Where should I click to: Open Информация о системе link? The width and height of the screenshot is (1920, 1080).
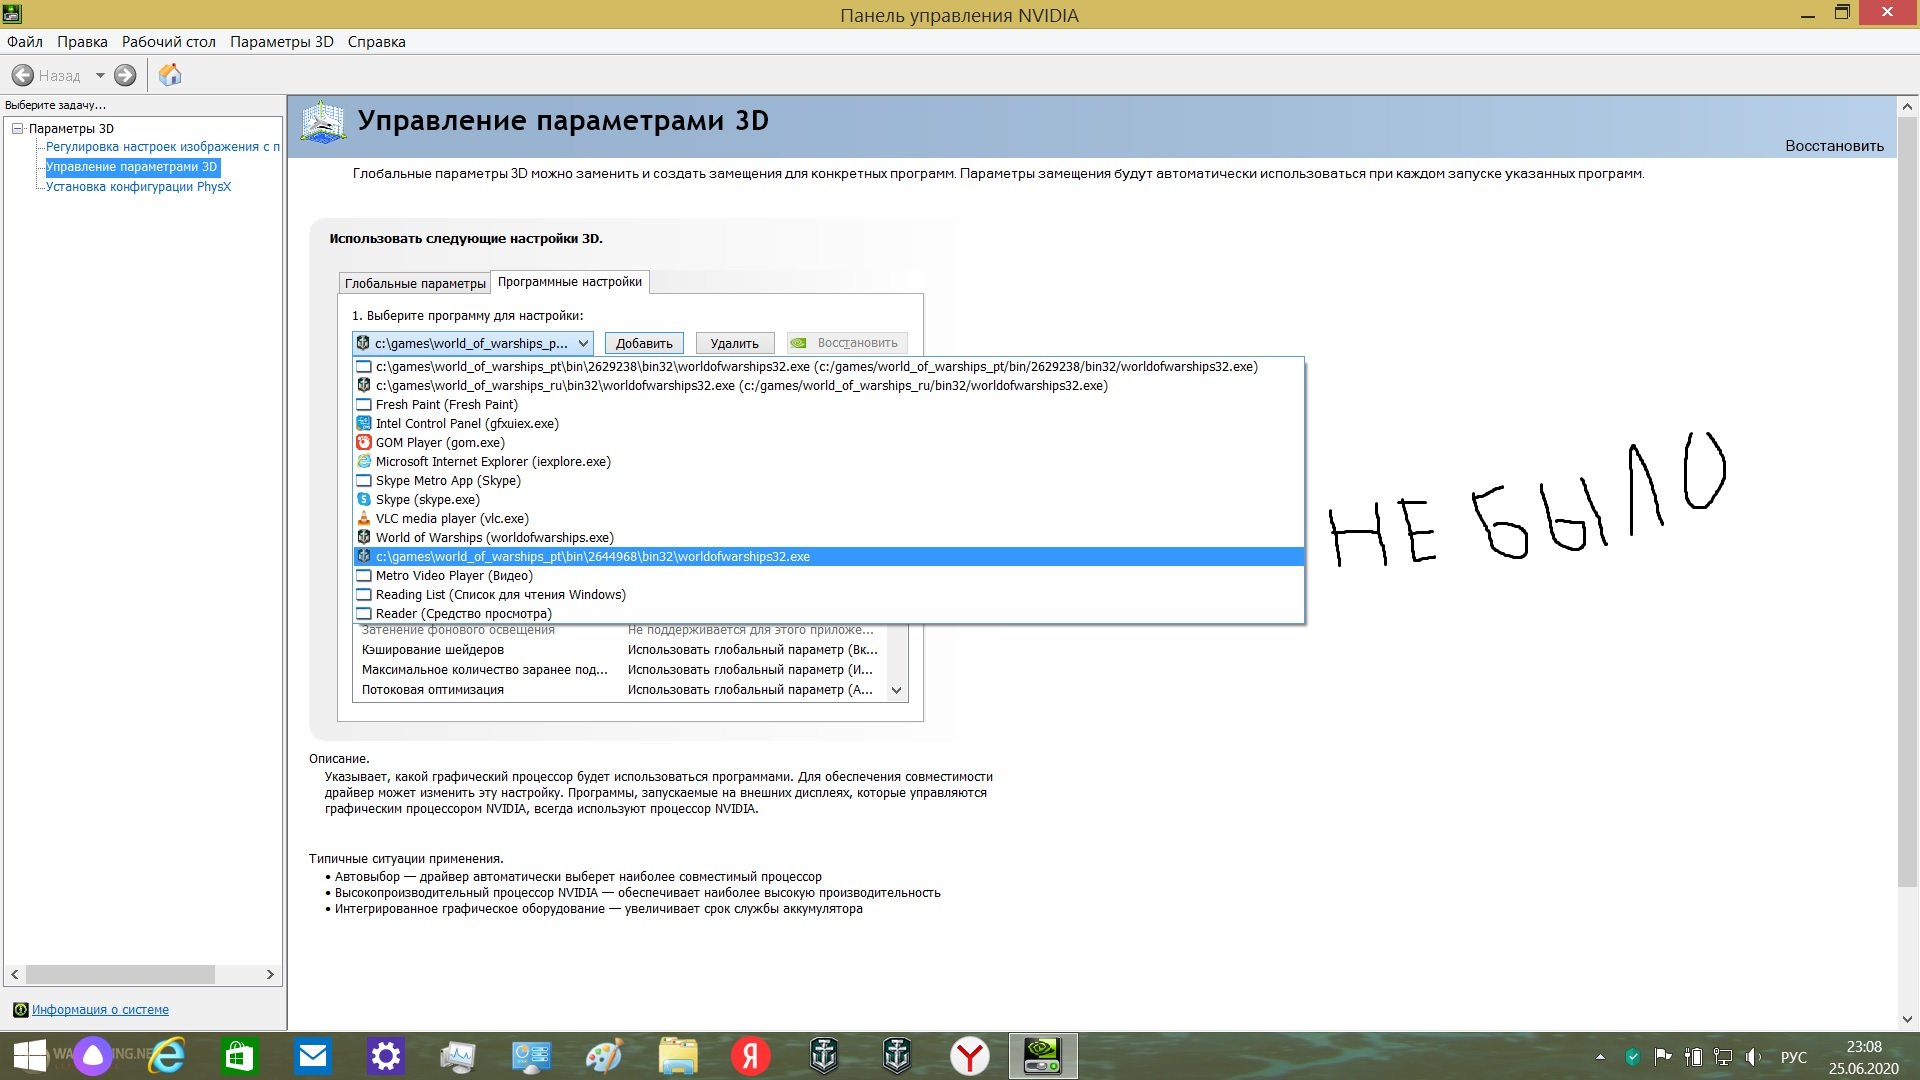pyautogui.click(x=100, y=1010)
